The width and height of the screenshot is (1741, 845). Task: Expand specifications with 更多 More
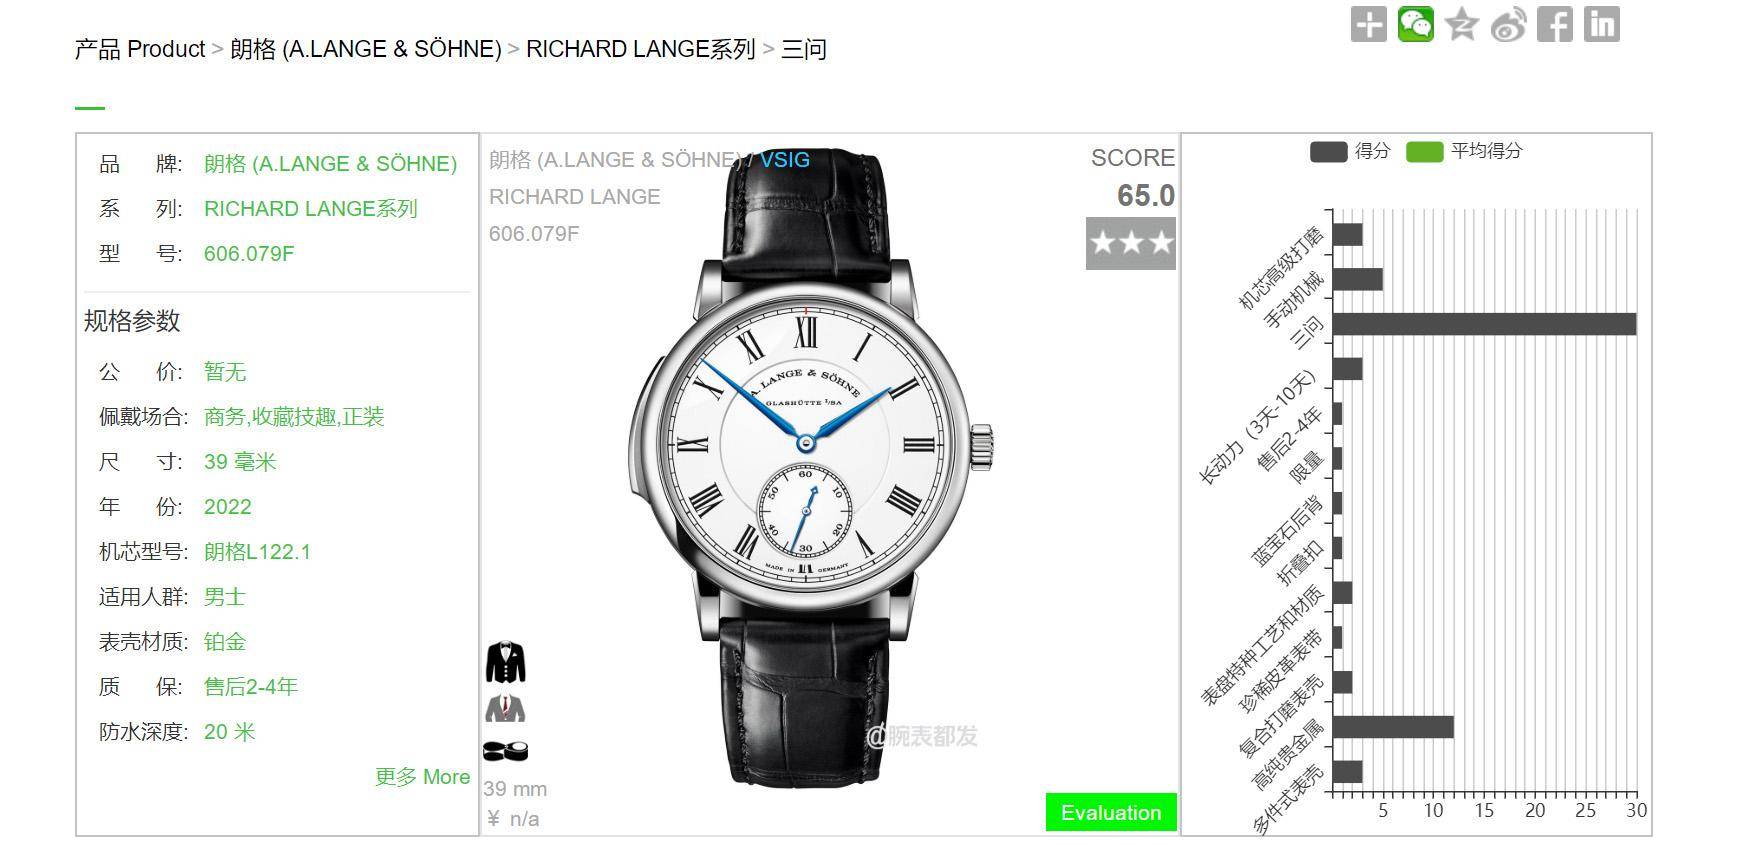tap(422, 777)
